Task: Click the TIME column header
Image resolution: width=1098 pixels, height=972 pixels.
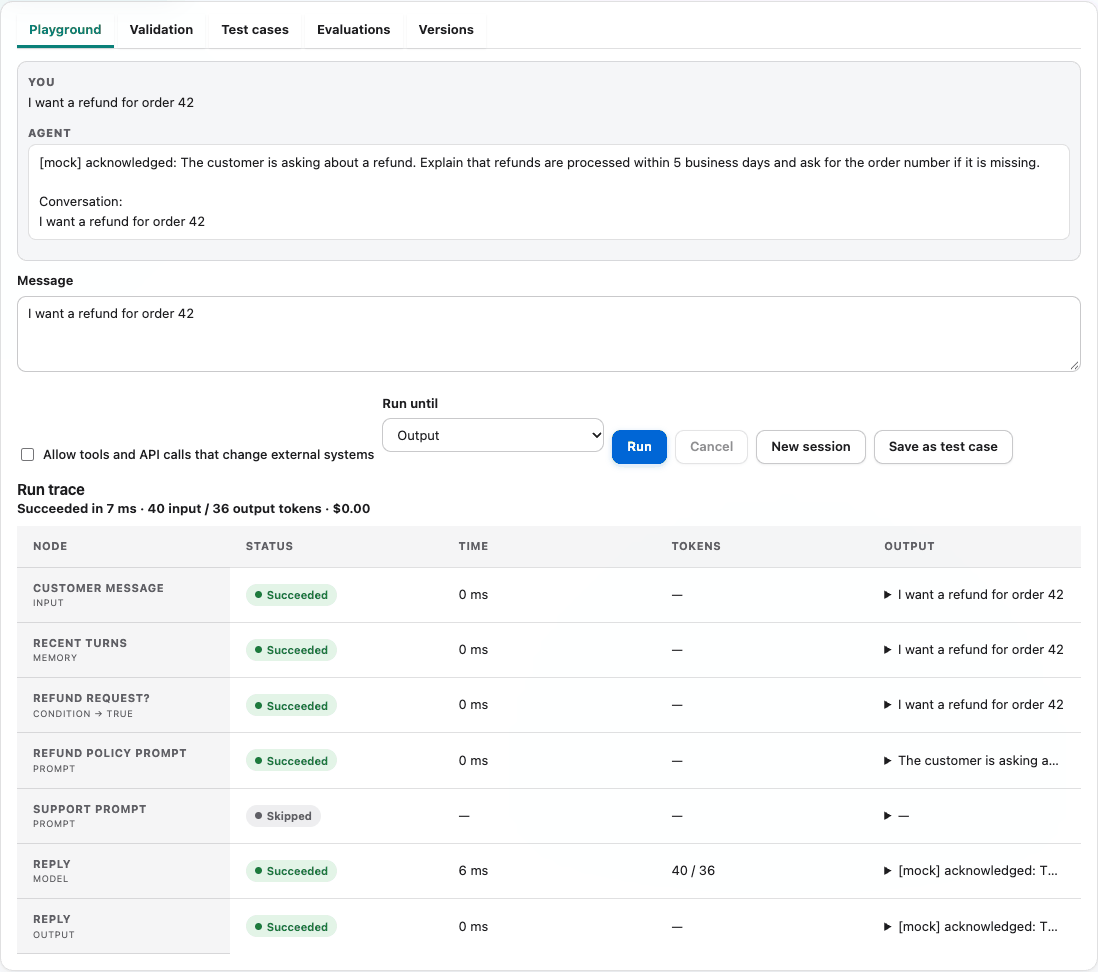Action: tap(473, 546)
